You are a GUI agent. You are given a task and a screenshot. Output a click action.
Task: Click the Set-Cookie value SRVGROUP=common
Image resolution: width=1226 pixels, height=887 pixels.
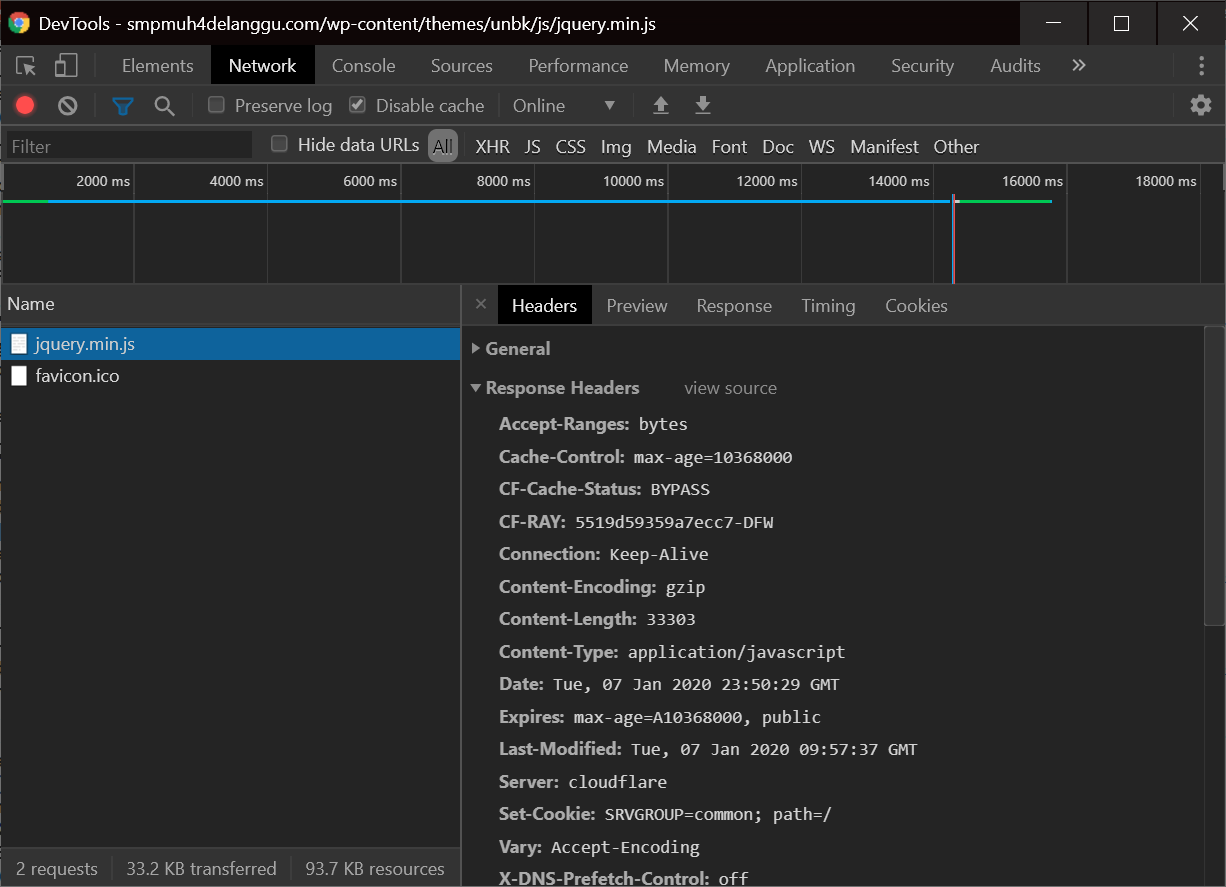tap(684, 814)
